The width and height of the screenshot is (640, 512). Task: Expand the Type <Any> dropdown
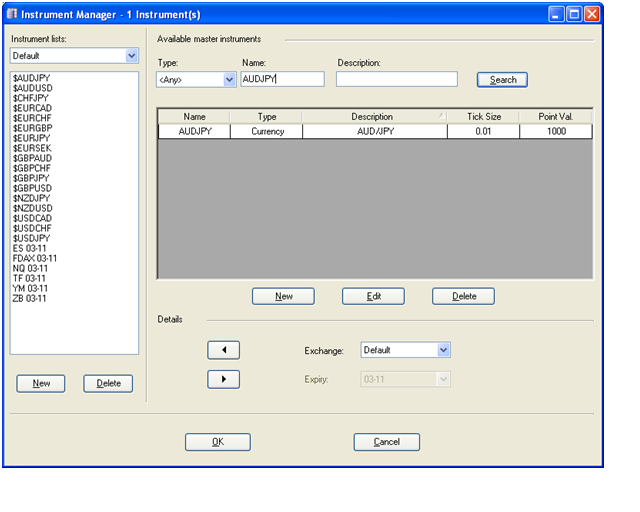pos(229,80)
